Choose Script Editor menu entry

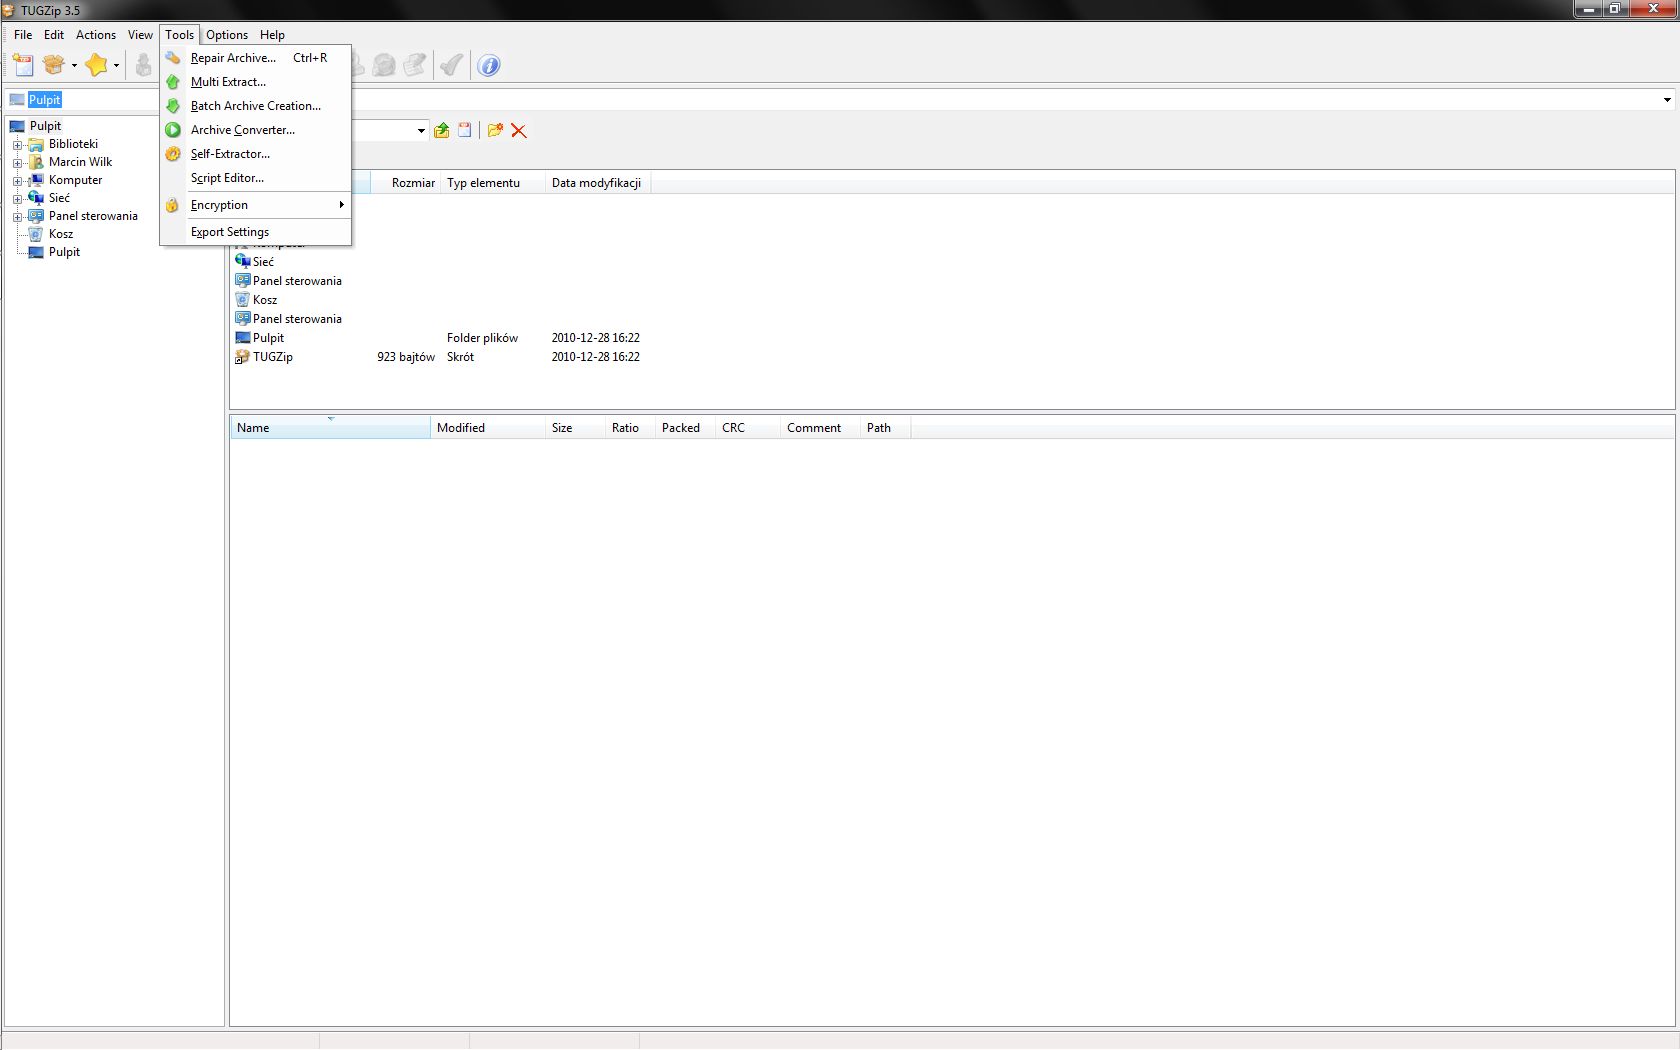coord(256,178)
